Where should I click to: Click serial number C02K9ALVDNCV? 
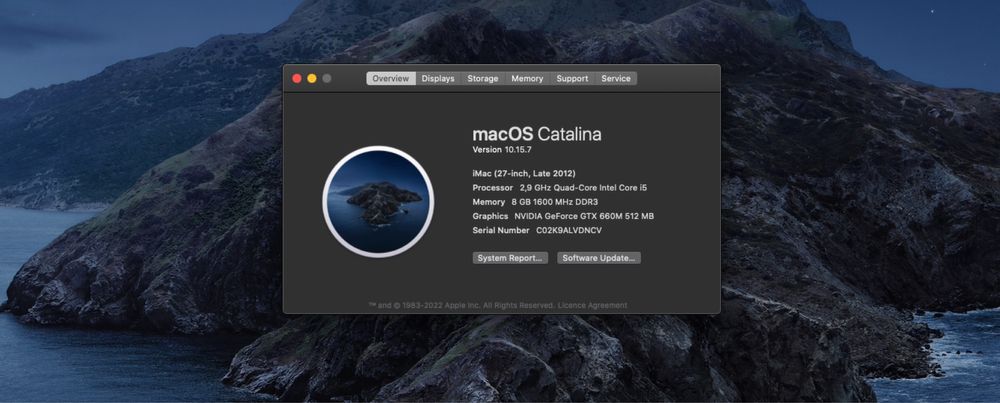pyautogui.click(x=569, y=230)
